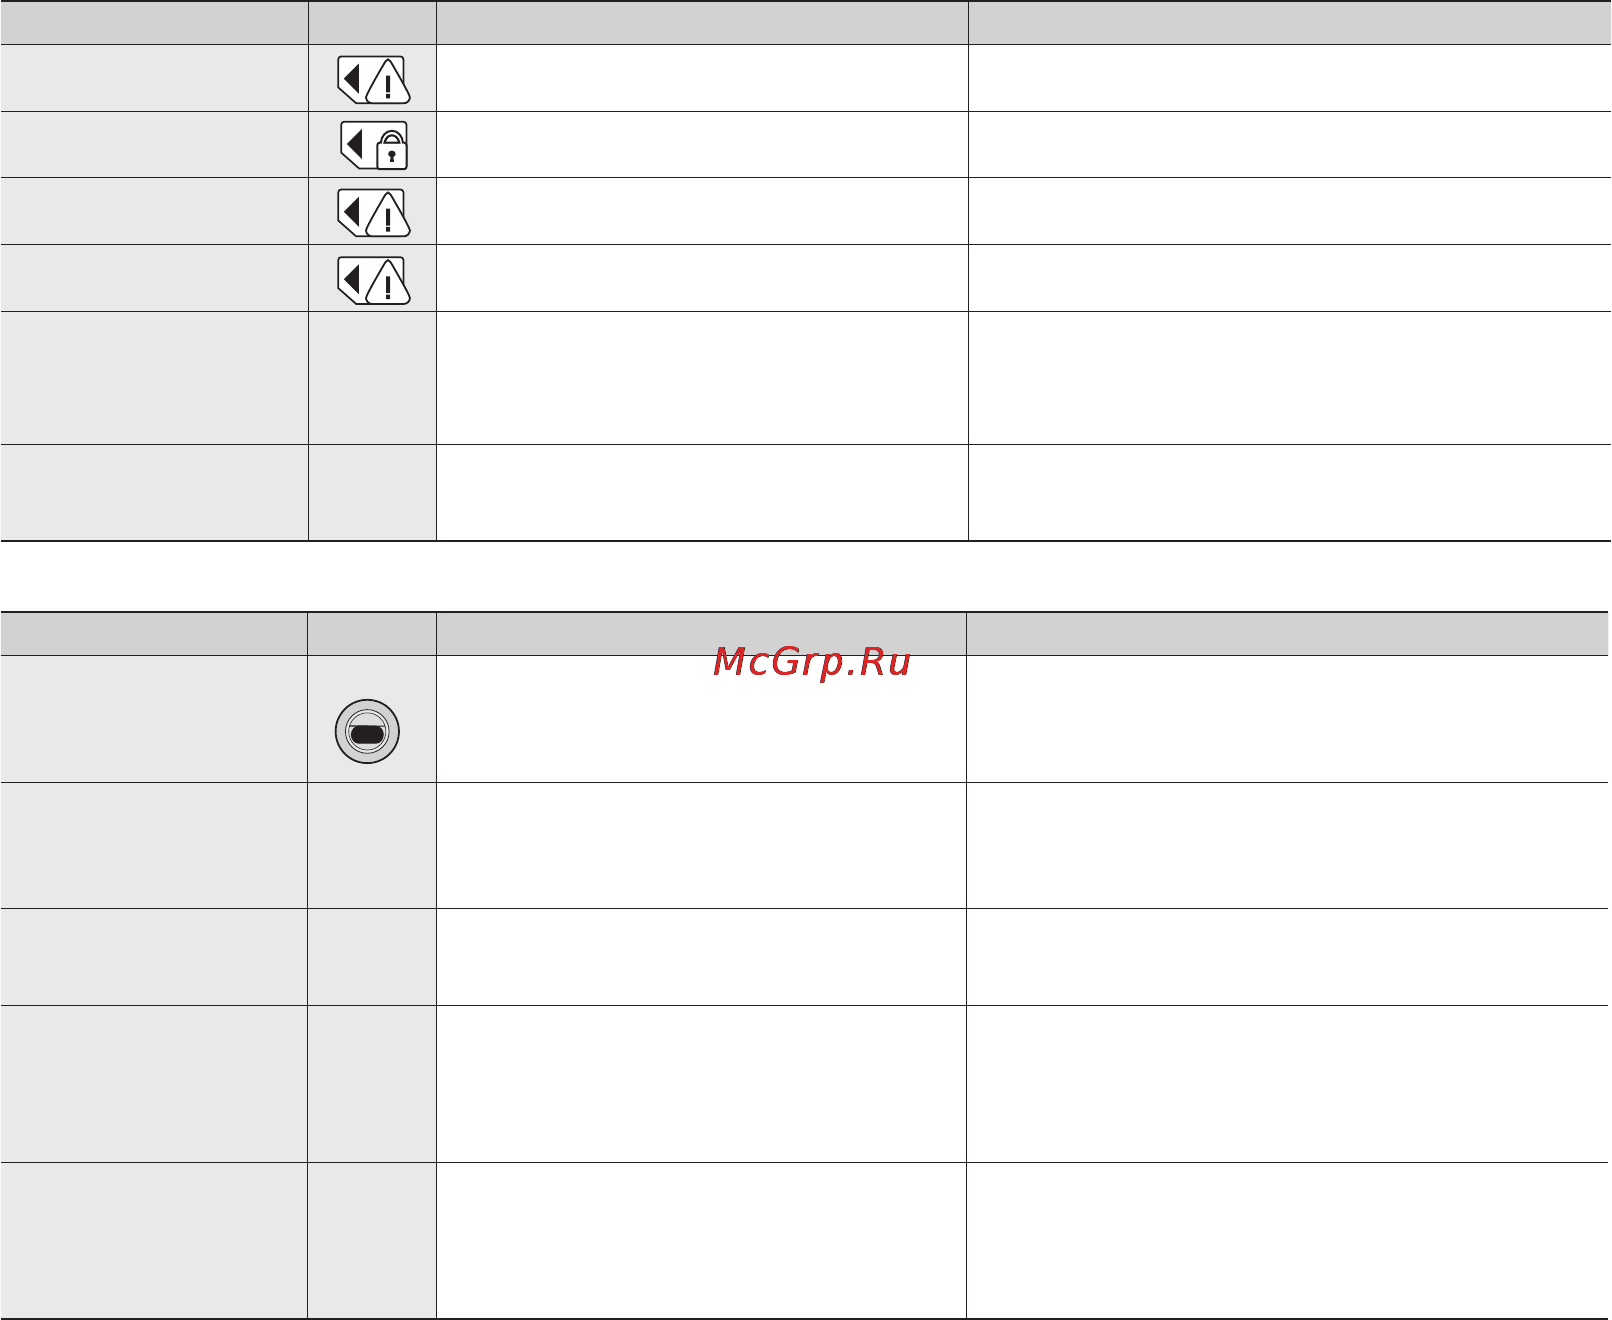Click the first header cell of the lower table
Screen dimensions: 1612x1320
[x=154, y=634]
